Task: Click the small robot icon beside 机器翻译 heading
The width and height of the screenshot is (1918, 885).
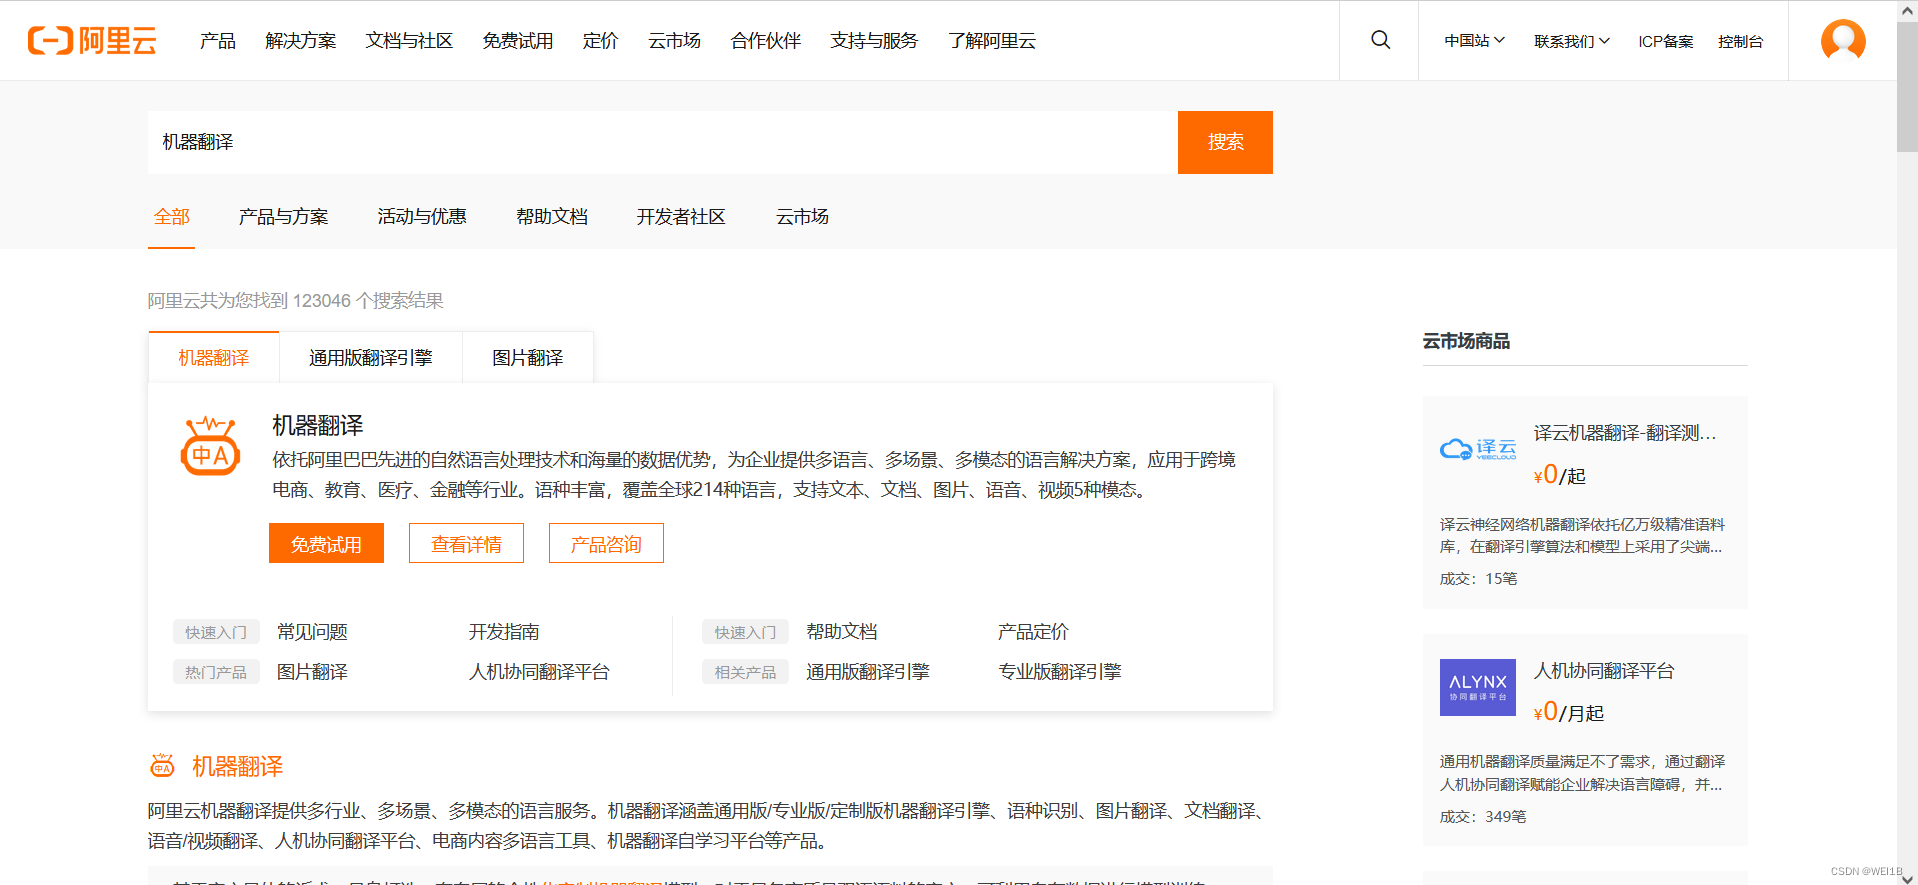Action: [x=162, y=766]
